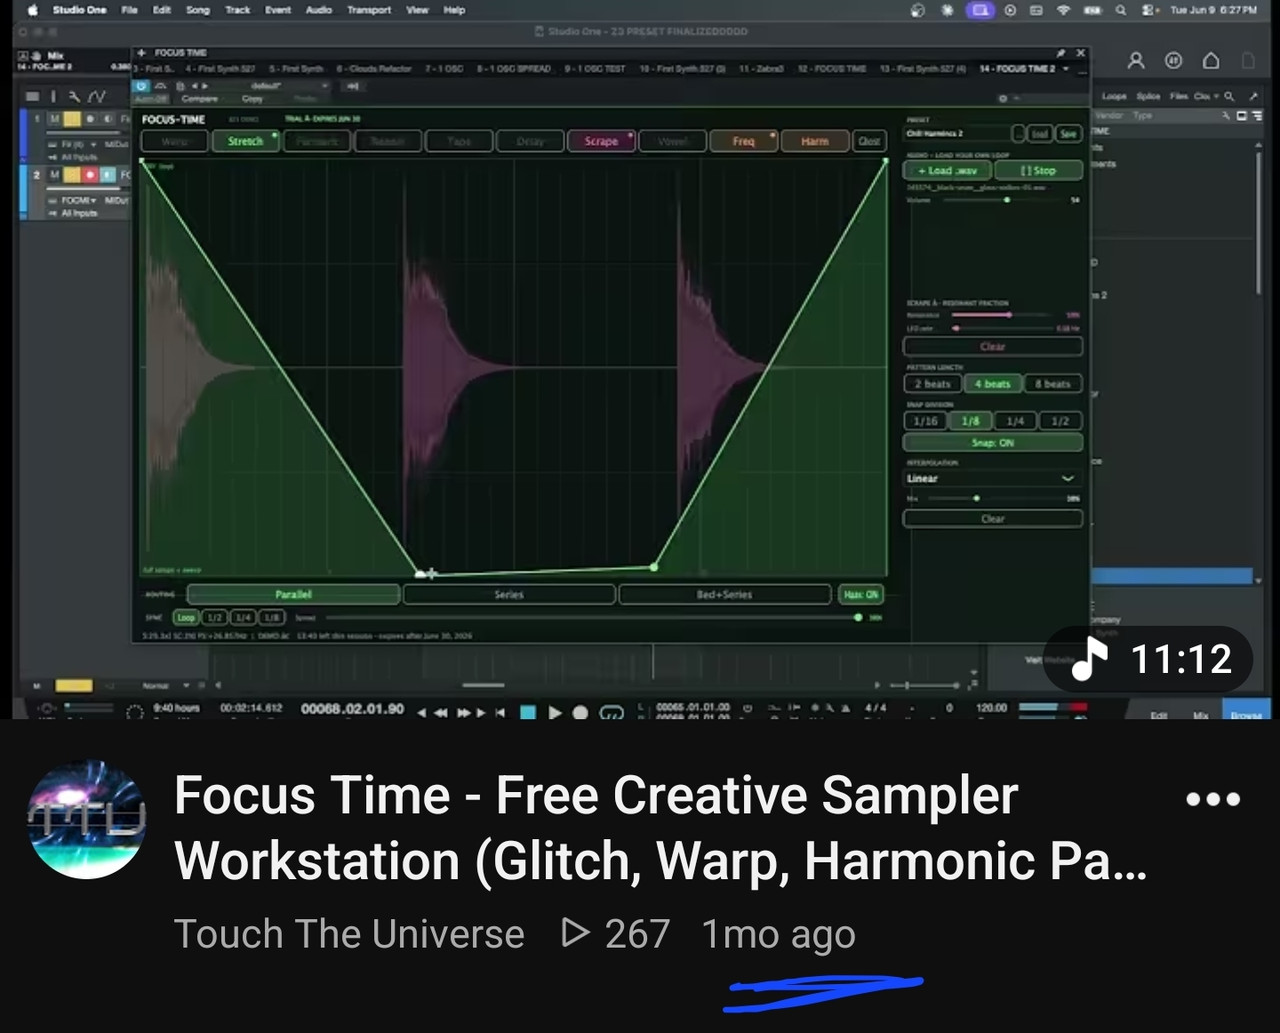Click the preset Save button
The image size is (1280, 1033).
pos(1068,134)
